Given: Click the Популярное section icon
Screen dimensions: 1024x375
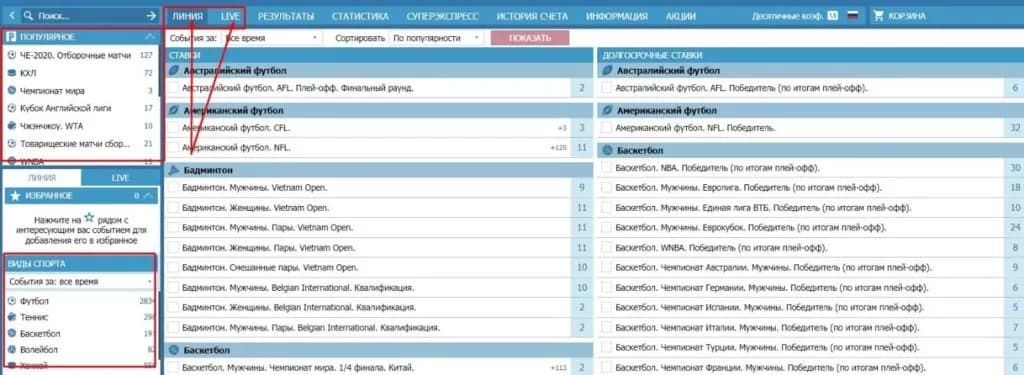Looking at the screenshot, I should pyautogui.click(x=12, y=37).
